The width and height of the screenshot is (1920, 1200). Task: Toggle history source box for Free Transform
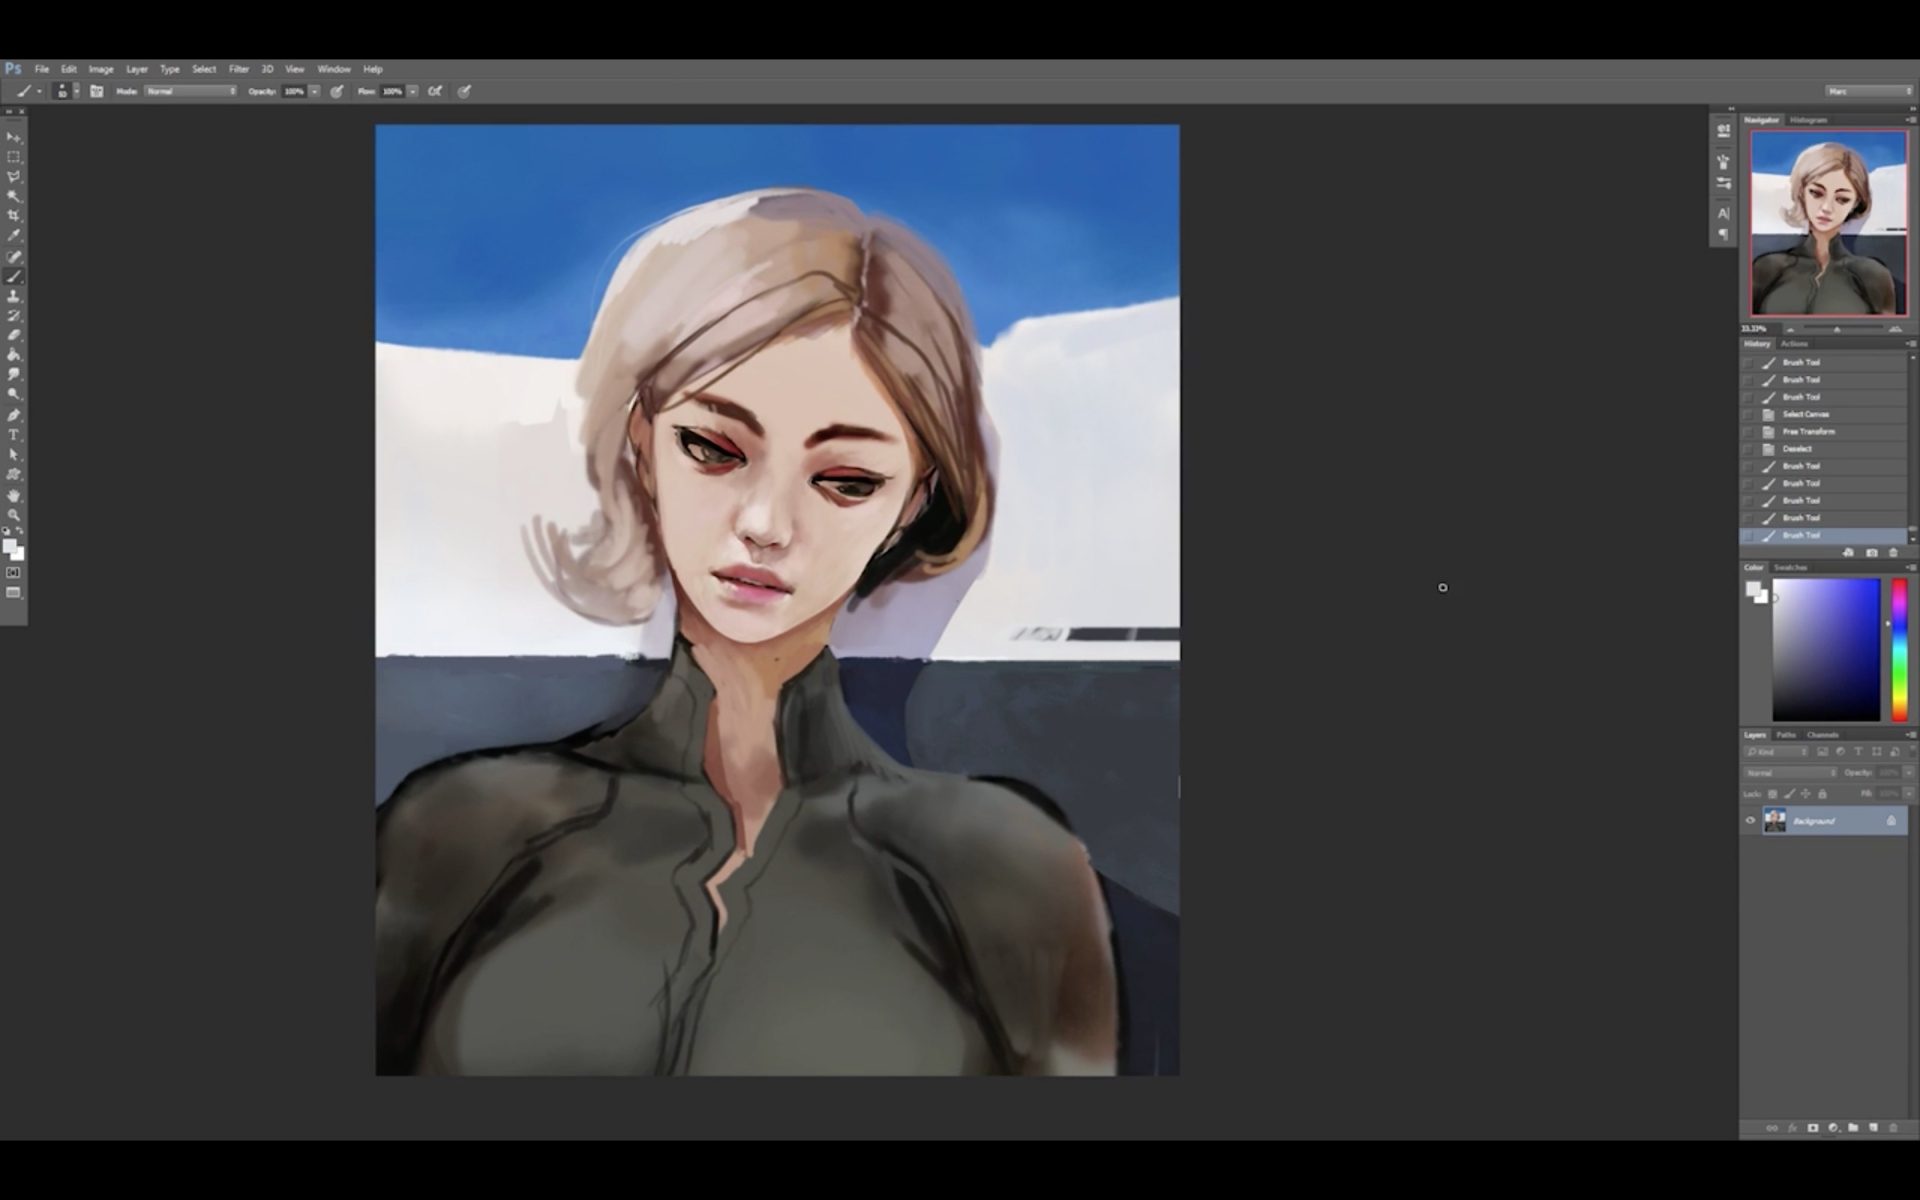1748,431
